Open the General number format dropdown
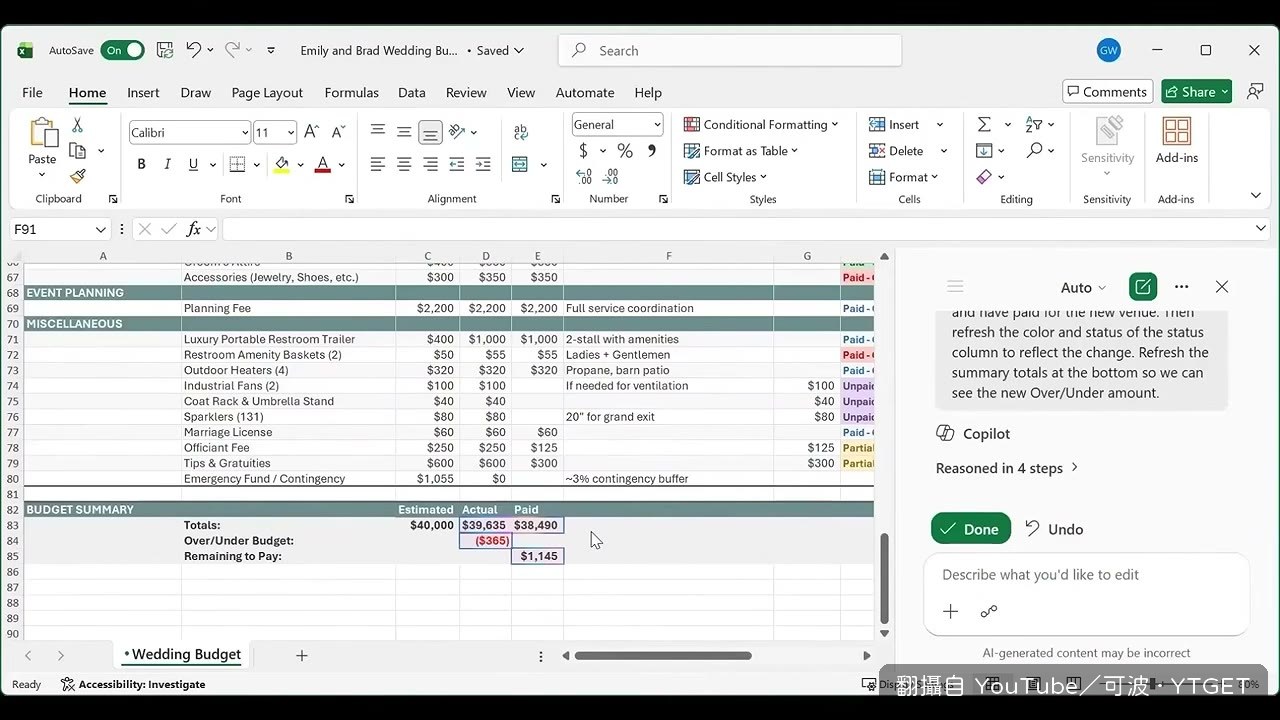Viewport: 1280px width, 720px height. click(x=657, y=125)
